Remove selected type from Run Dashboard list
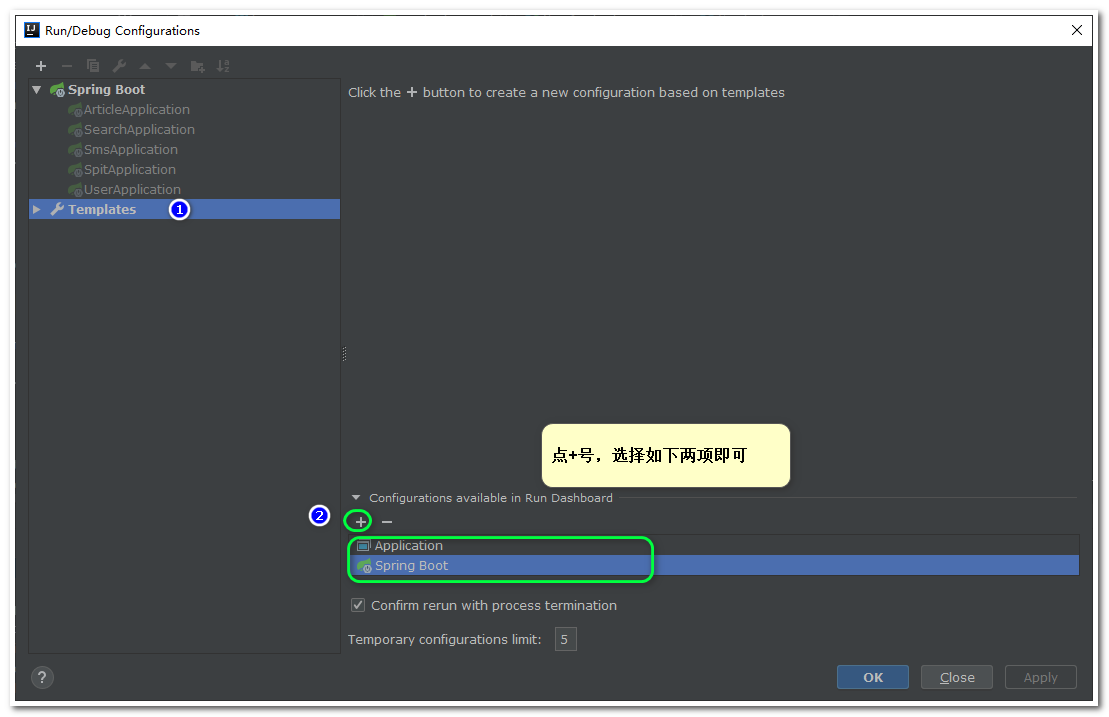Viewport: 1109px width, 717px height. (387, 522)
